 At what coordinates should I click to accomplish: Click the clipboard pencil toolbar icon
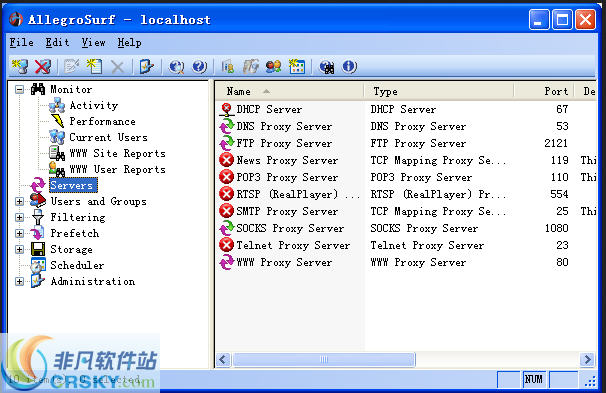point(146,66)
